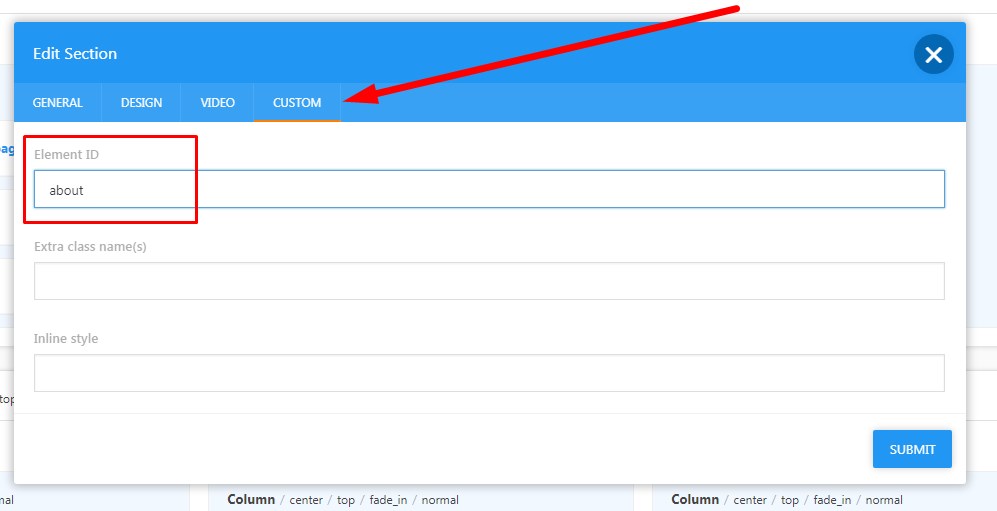Image resolution: width=997 pixels, height=511 pixels.
Task: Click center in the middle Column row
Action: [306, 500]
